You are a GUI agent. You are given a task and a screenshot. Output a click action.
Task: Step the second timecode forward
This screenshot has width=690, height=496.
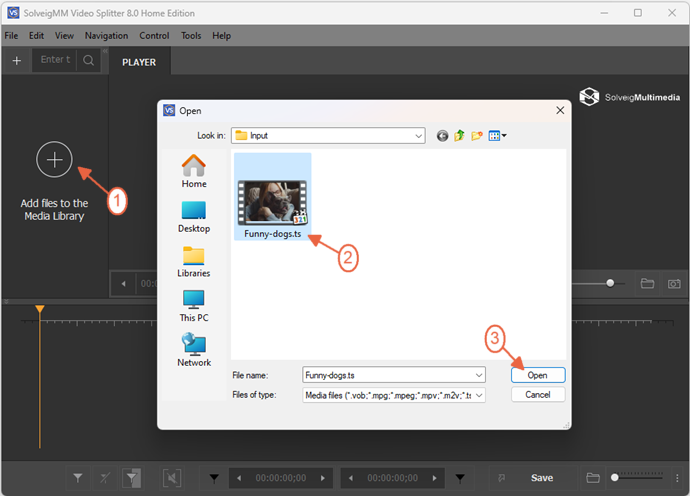pos(435,478)
